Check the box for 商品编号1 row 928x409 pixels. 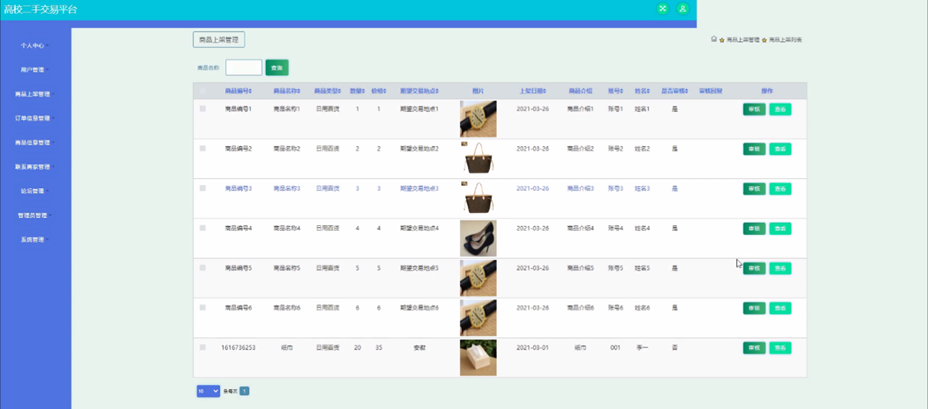coord(203,109)
